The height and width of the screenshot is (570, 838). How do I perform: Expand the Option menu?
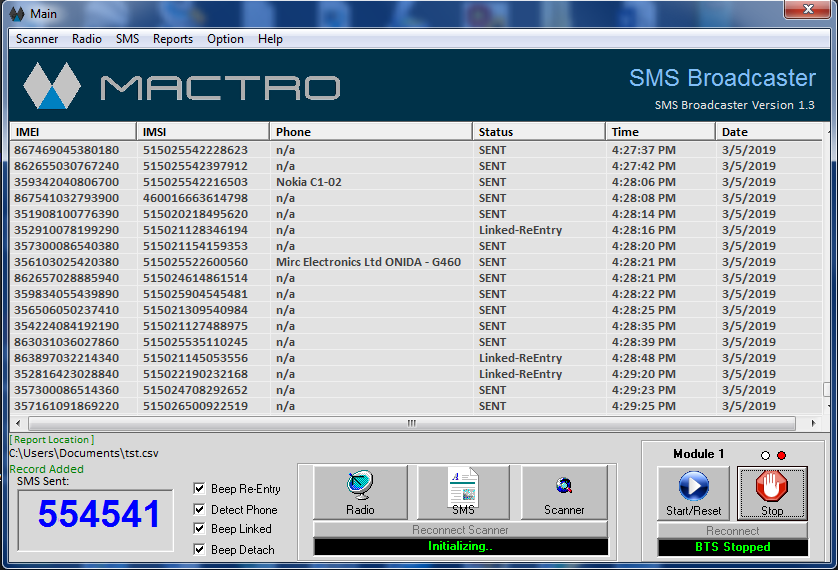click(225, 39)
